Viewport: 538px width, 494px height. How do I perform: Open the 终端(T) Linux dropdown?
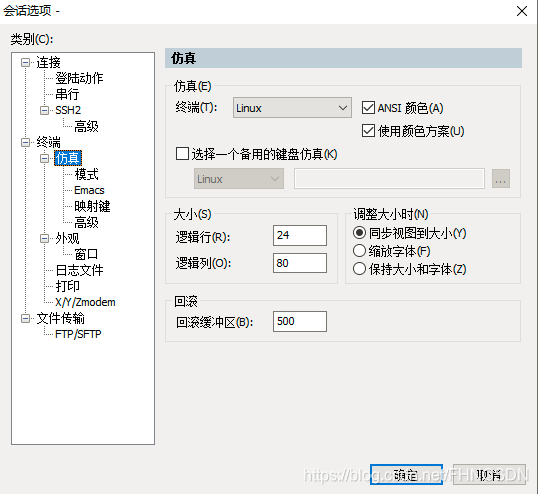[292, 108]
